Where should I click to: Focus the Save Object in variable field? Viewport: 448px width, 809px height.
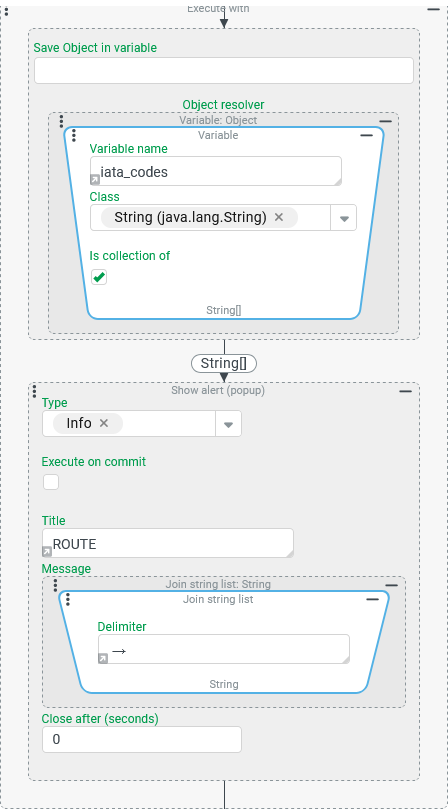[224, 71]
